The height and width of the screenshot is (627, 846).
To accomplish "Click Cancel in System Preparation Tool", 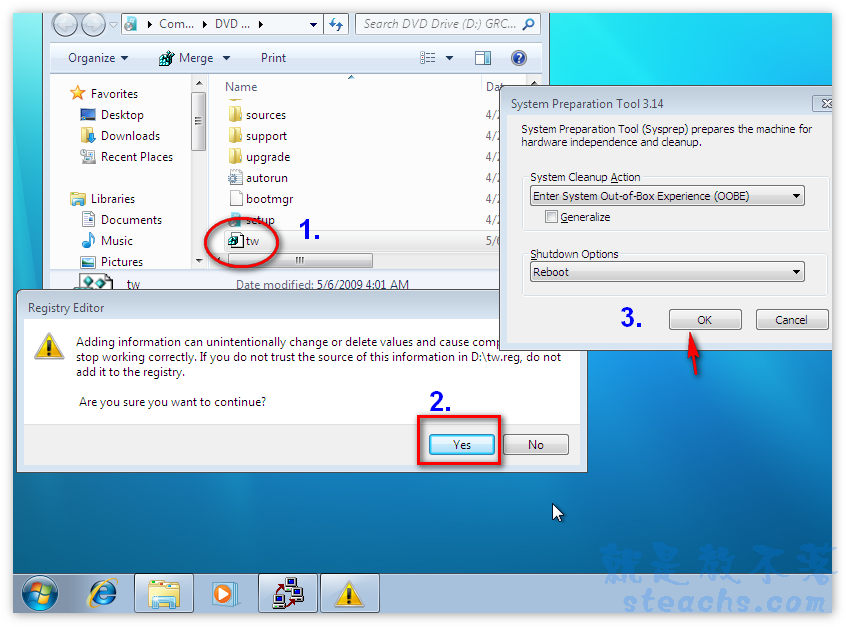I will pyautogui.click(x=792, y=319).
